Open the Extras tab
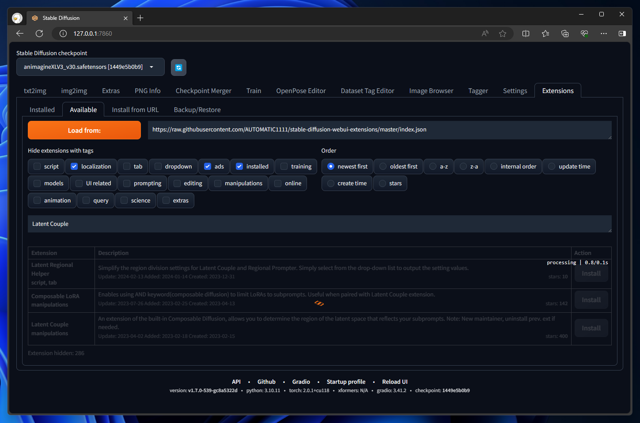This screenshot has height=423, width=640. 111,91
